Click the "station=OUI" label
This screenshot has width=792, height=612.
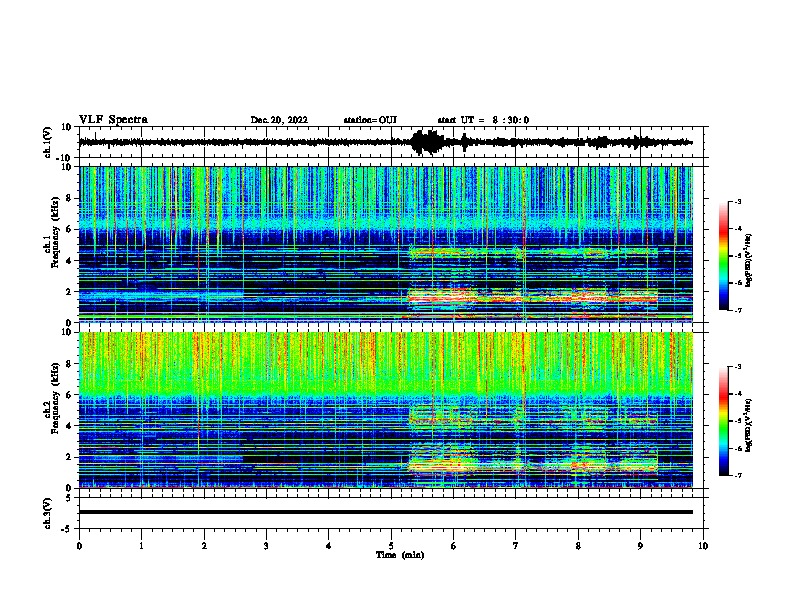click(x=370, y=120)
